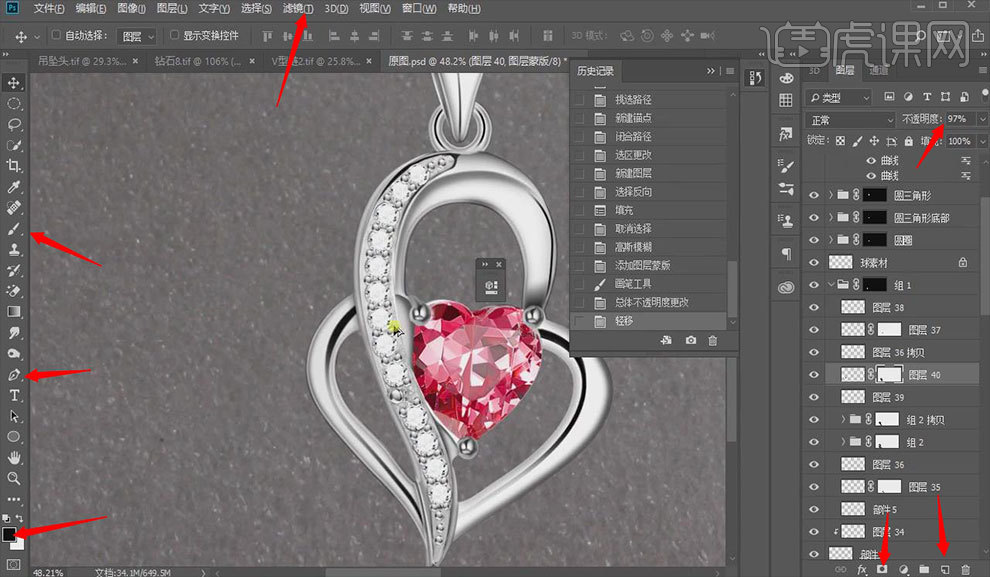The height and width of the screenshot is (577, 990).
Task: Open layer styles fx menu
Action: pyautogui.click(x=862, y=569)
